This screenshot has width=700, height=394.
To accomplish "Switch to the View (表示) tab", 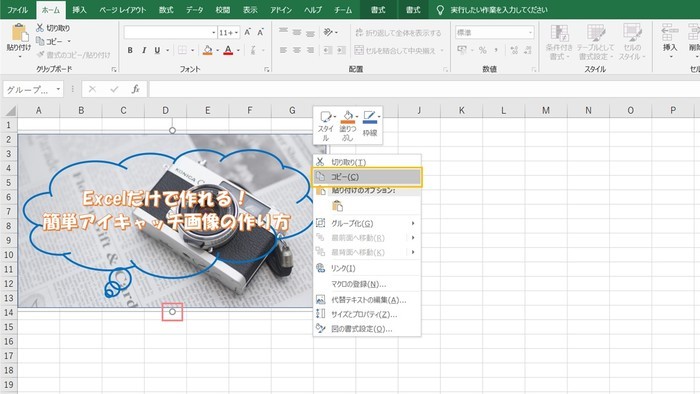I will (x=250, y=9).
